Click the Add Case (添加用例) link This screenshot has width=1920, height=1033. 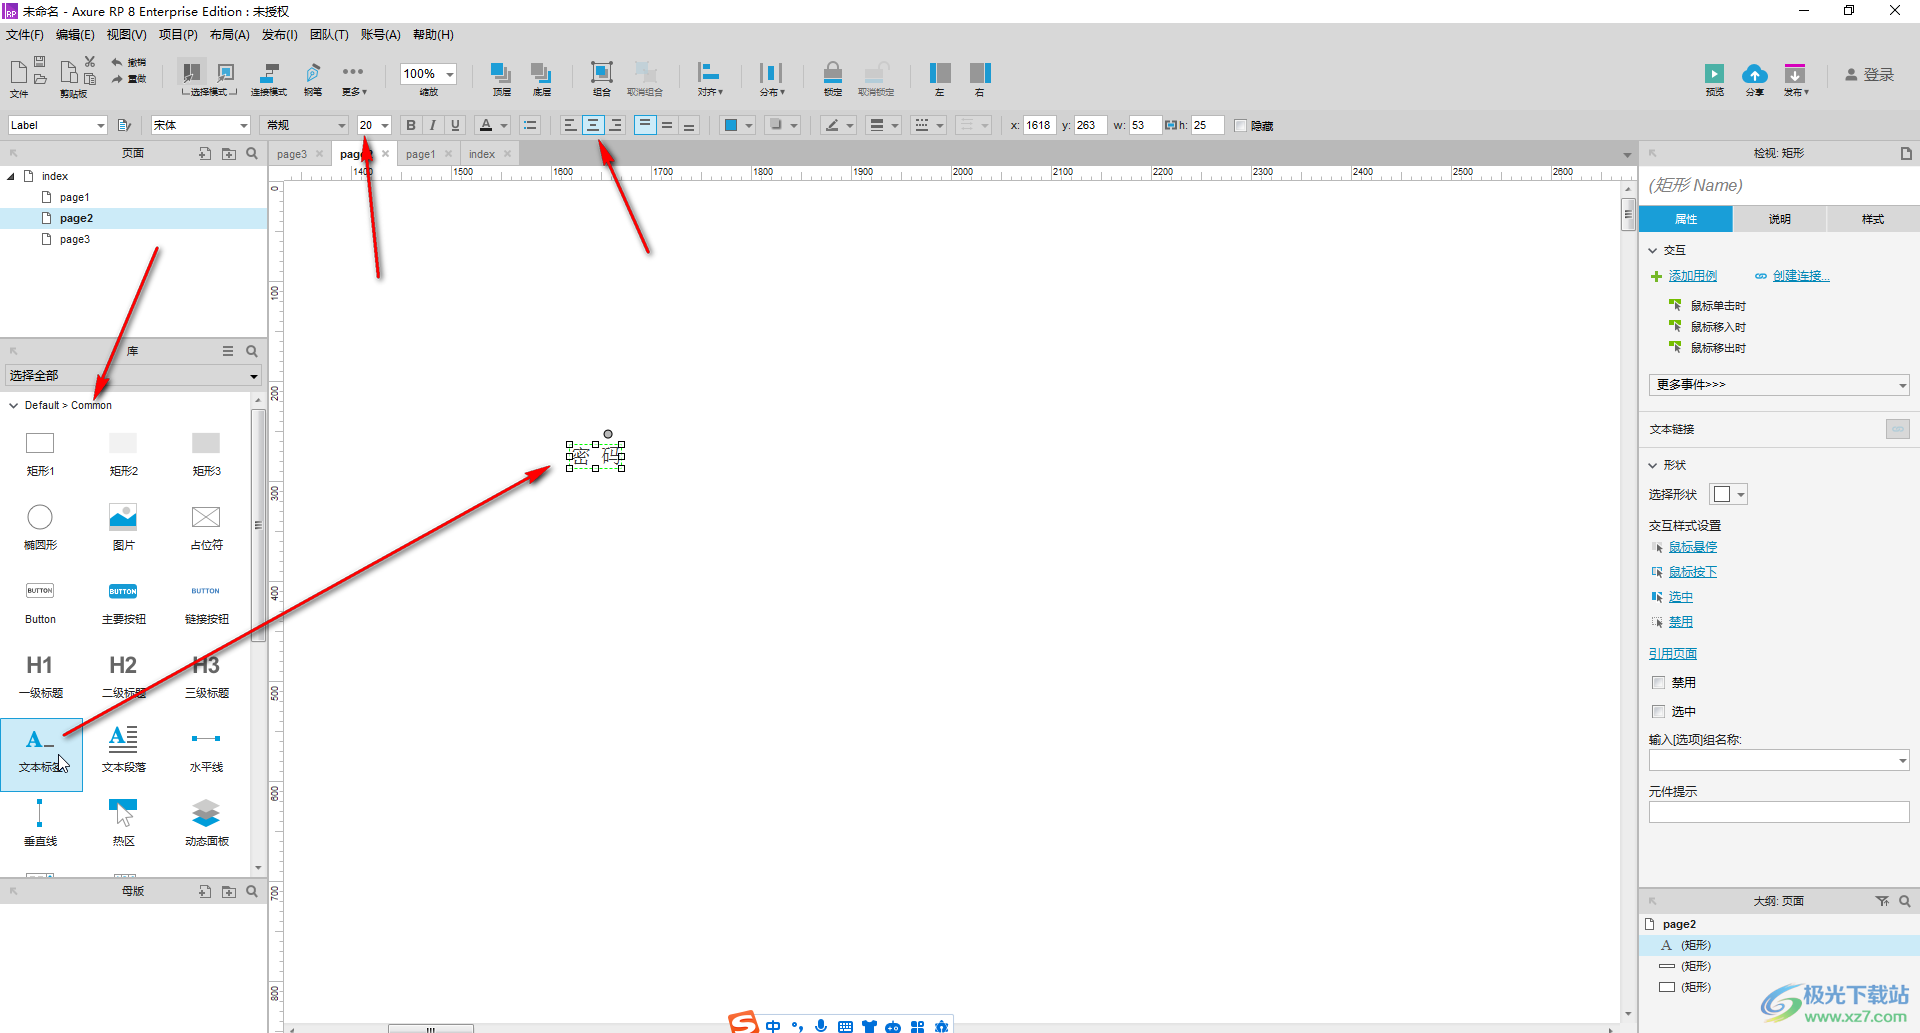1692,276
